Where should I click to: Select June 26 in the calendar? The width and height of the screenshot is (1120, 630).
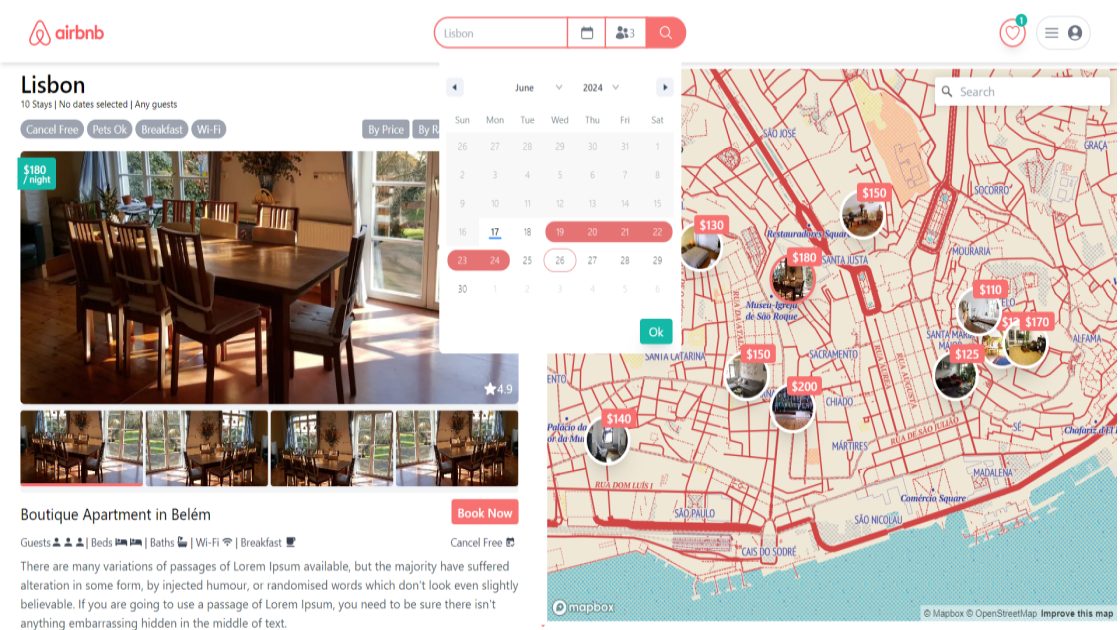pos(560,261)
